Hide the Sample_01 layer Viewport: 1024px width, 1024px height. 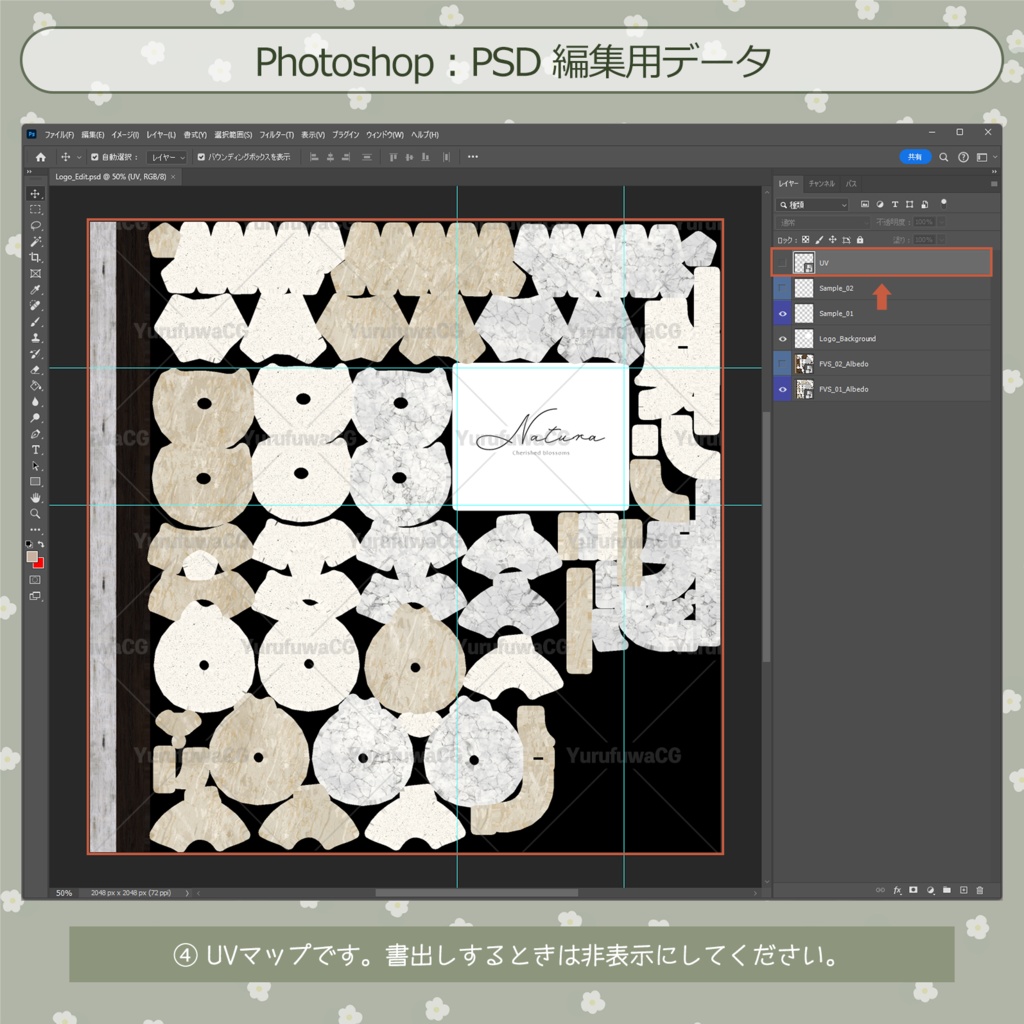point(782,313)
